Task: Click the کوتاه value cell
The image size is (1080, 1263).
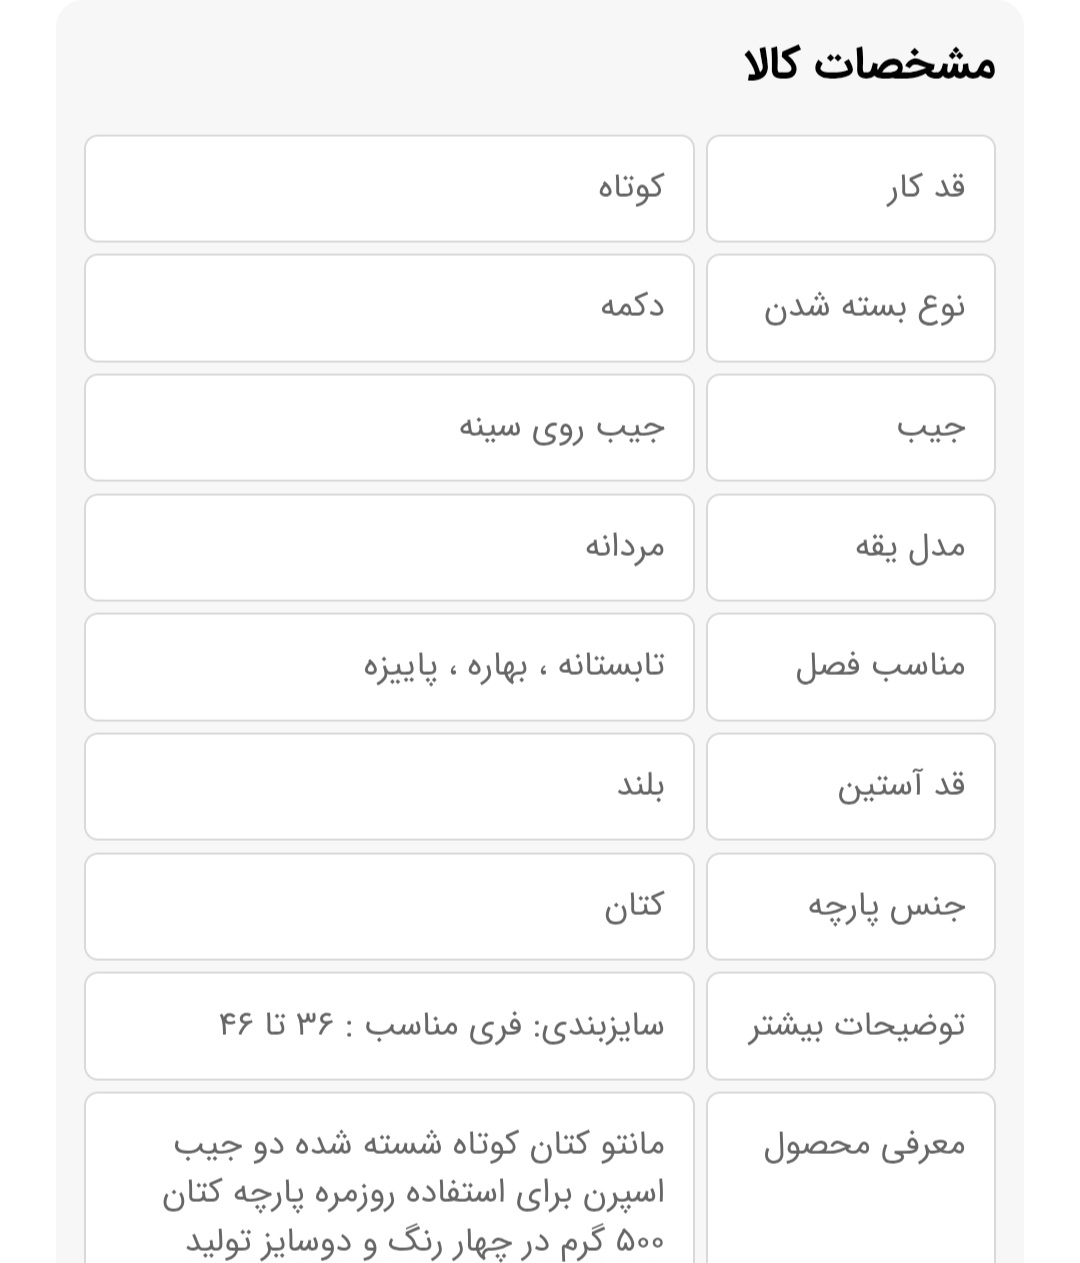Action: [x=389, y=188]
